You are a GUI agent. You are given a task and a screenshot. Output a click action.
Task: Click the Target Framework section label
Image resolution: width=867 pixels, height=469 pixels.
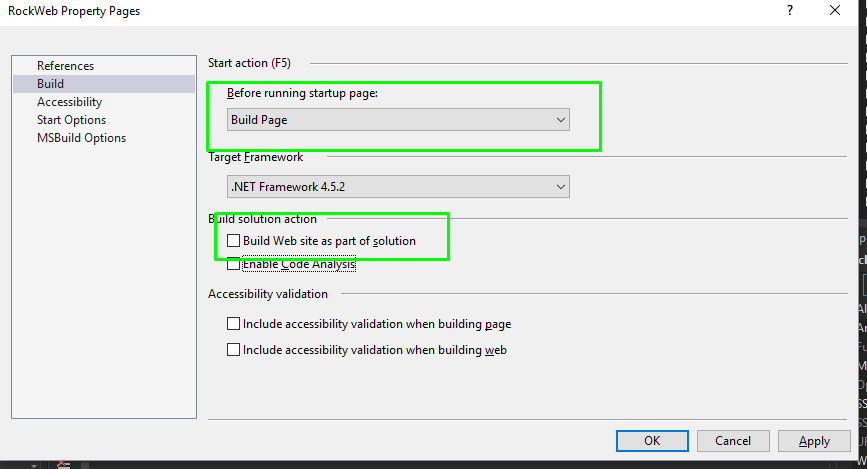point(255,157)
